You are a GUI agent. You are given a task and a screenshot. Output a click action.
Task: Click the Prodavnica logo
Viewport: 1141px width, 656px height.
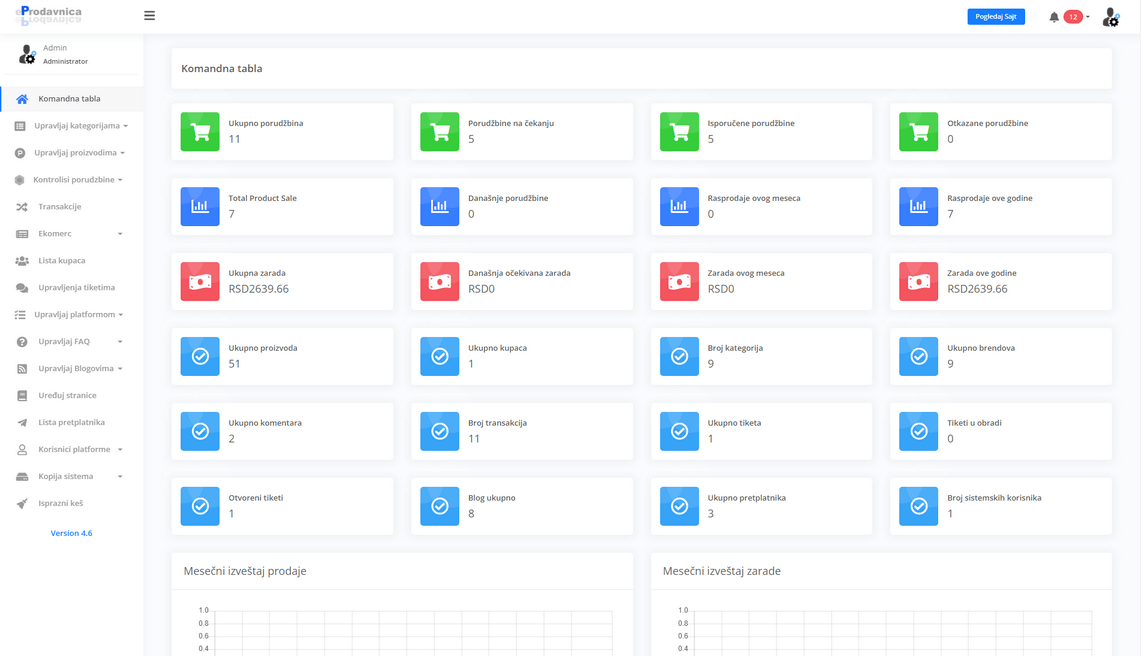[50, 15]
